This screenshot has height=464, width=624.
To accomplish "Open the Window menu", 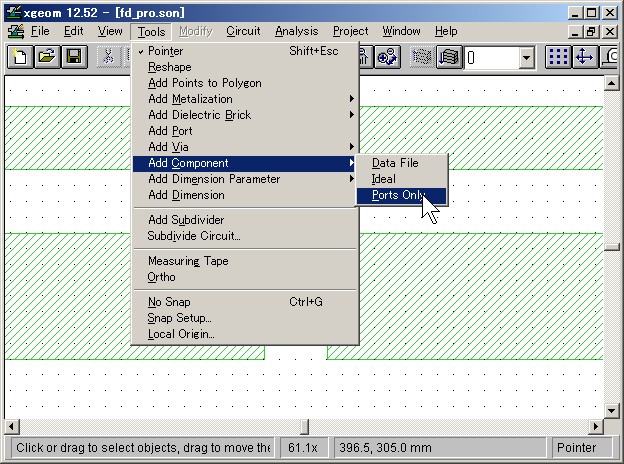I will click(x=401, y=31).
